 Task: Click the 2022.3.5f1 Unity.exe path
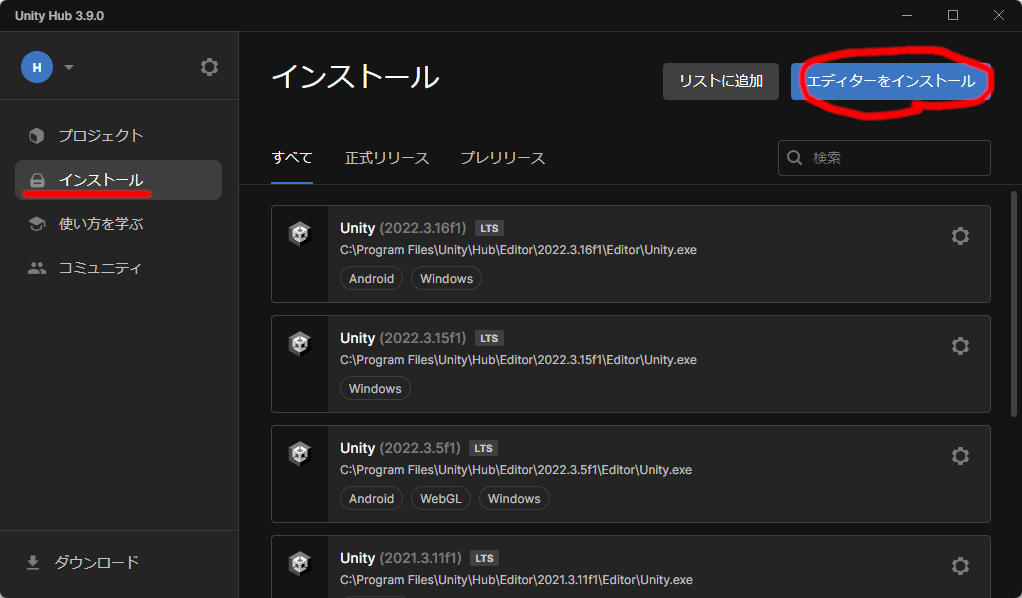(x=516, y=470)
